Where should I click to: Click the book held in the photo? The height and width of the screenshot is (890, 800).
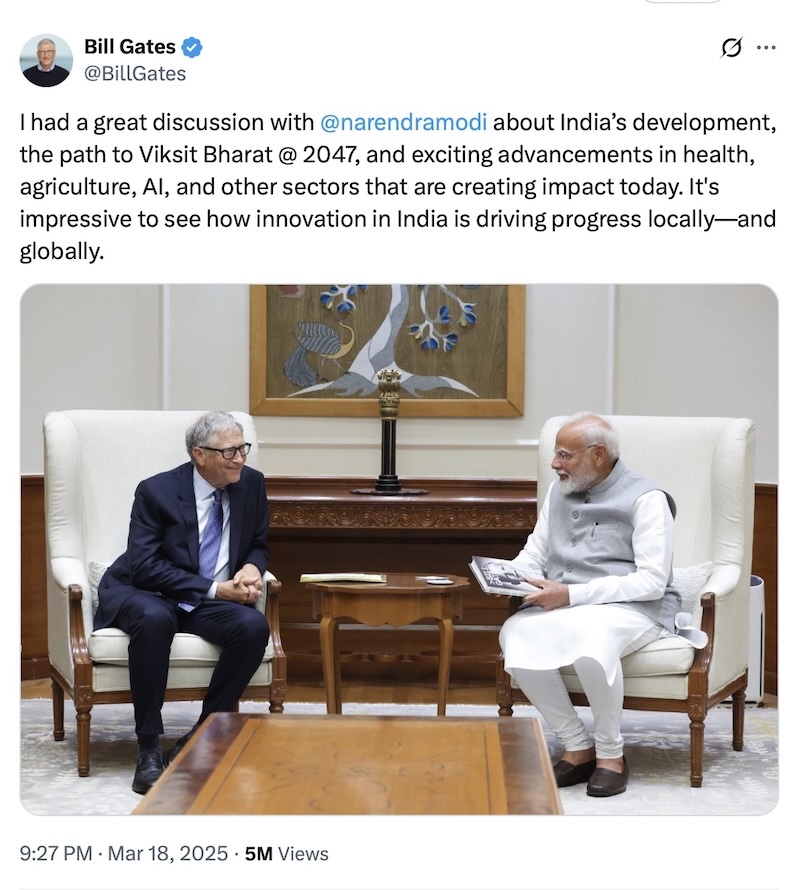pyautogui.click(x=504, y=577)
